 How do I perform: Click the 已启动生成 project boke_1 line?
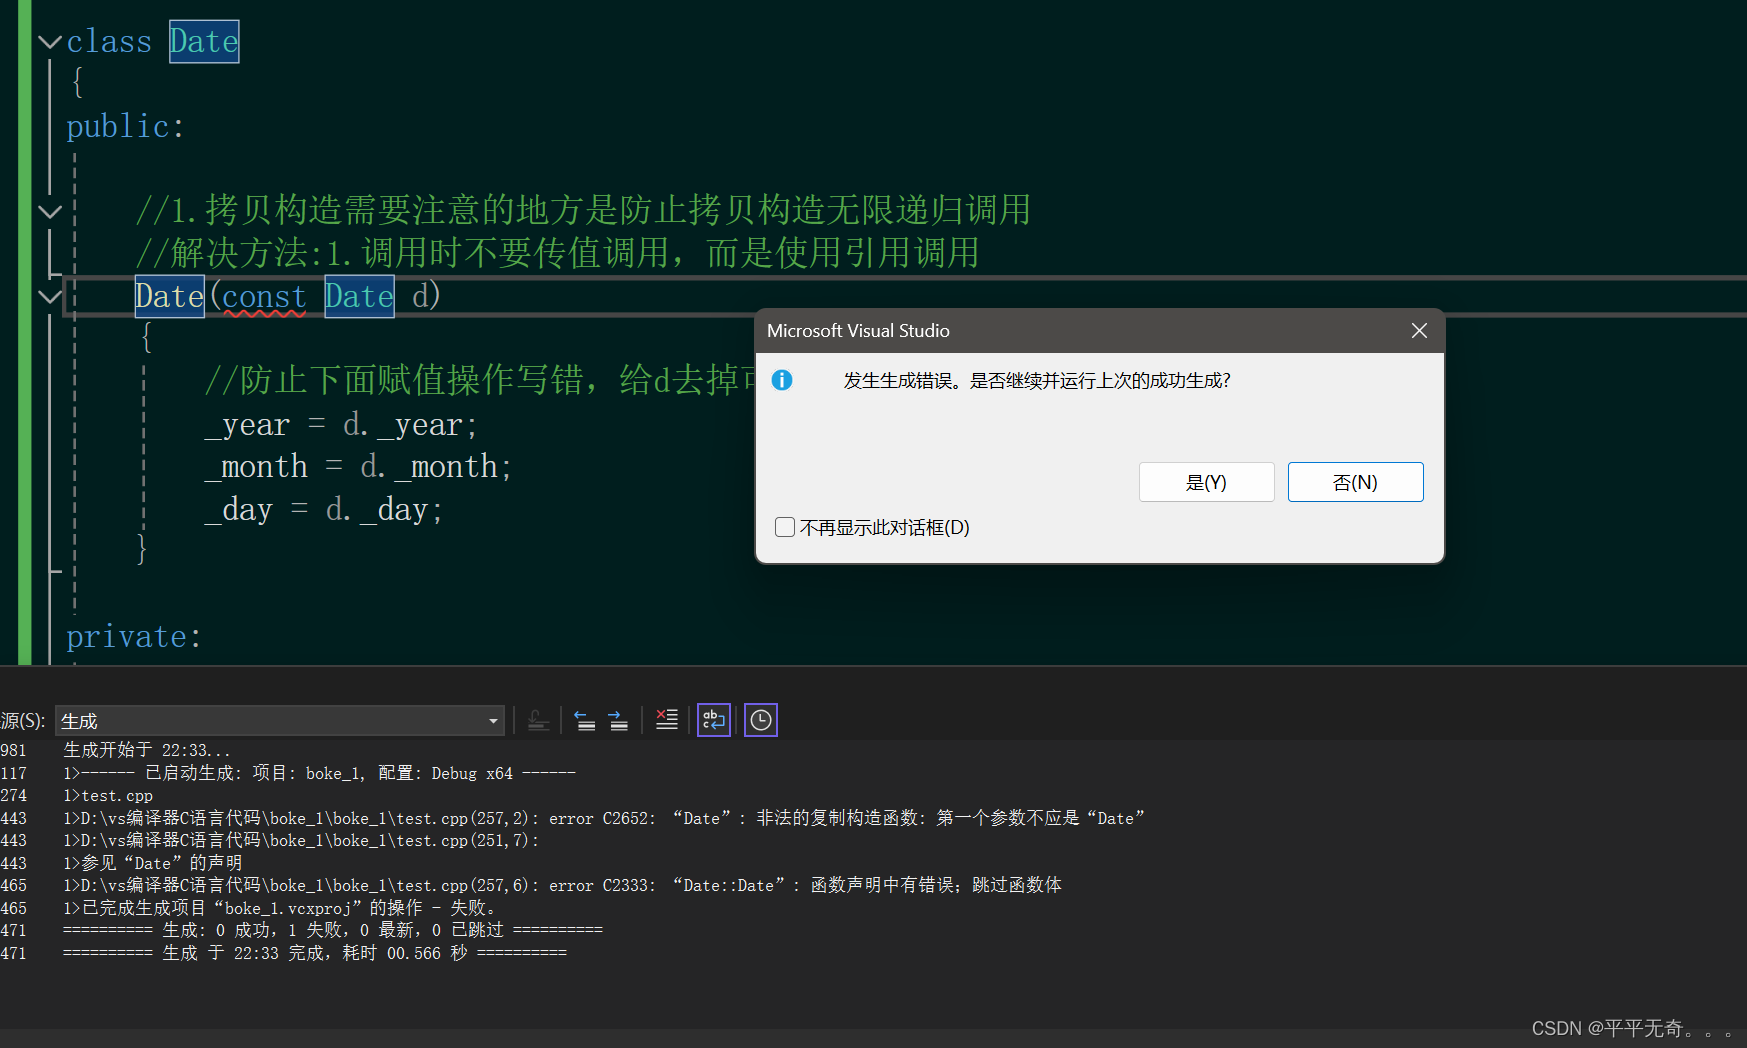tap(319, 773)
